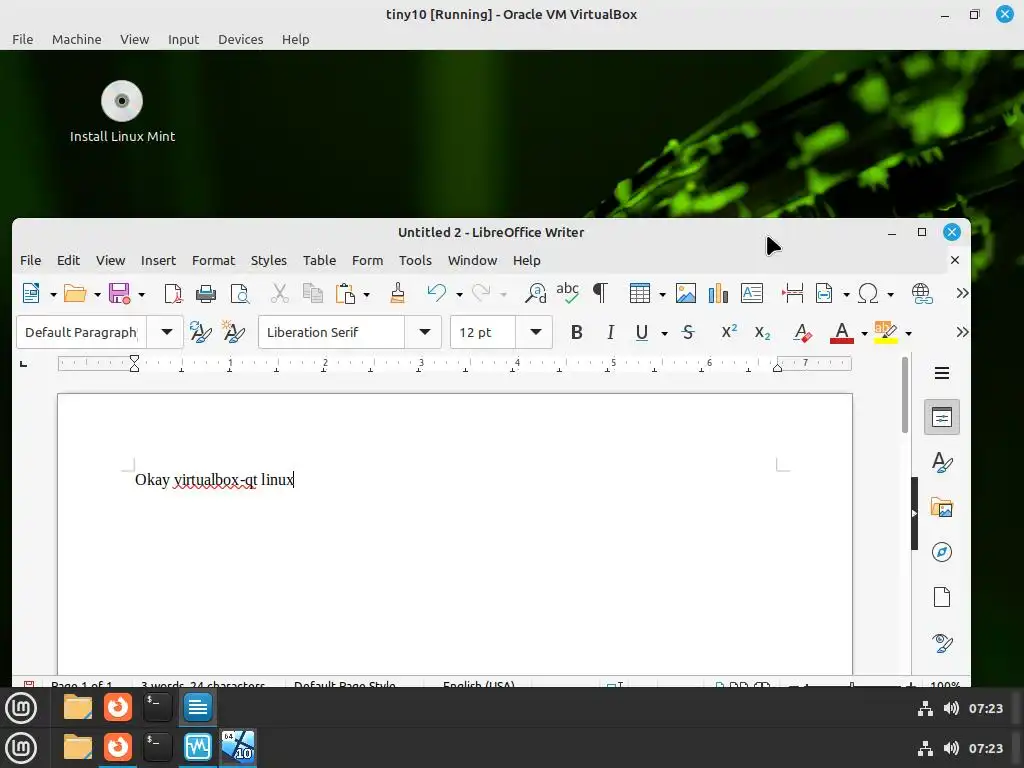This screenshot has height=768, width=1024.
Task: Open the Paste options dropdown arrow
Action: [x=366, y=295]
